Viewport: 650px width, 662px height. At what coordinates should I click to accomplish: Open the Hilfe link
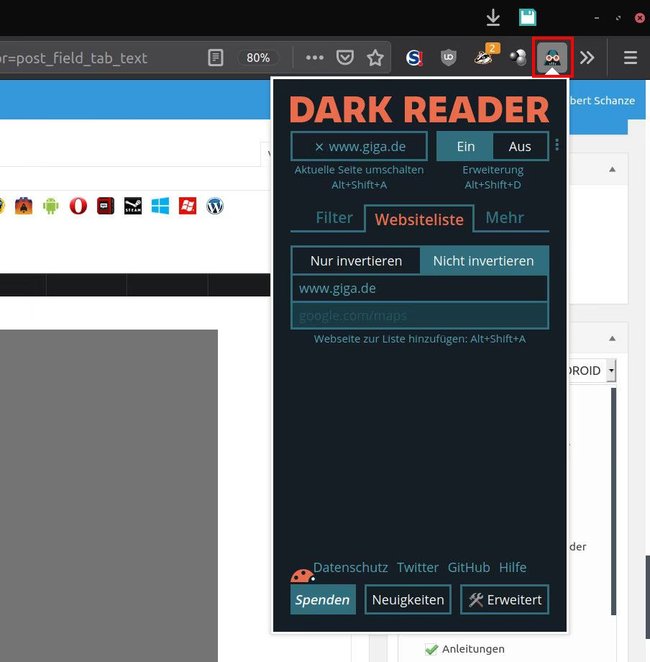pyautogui.click(x=512, y=567)
